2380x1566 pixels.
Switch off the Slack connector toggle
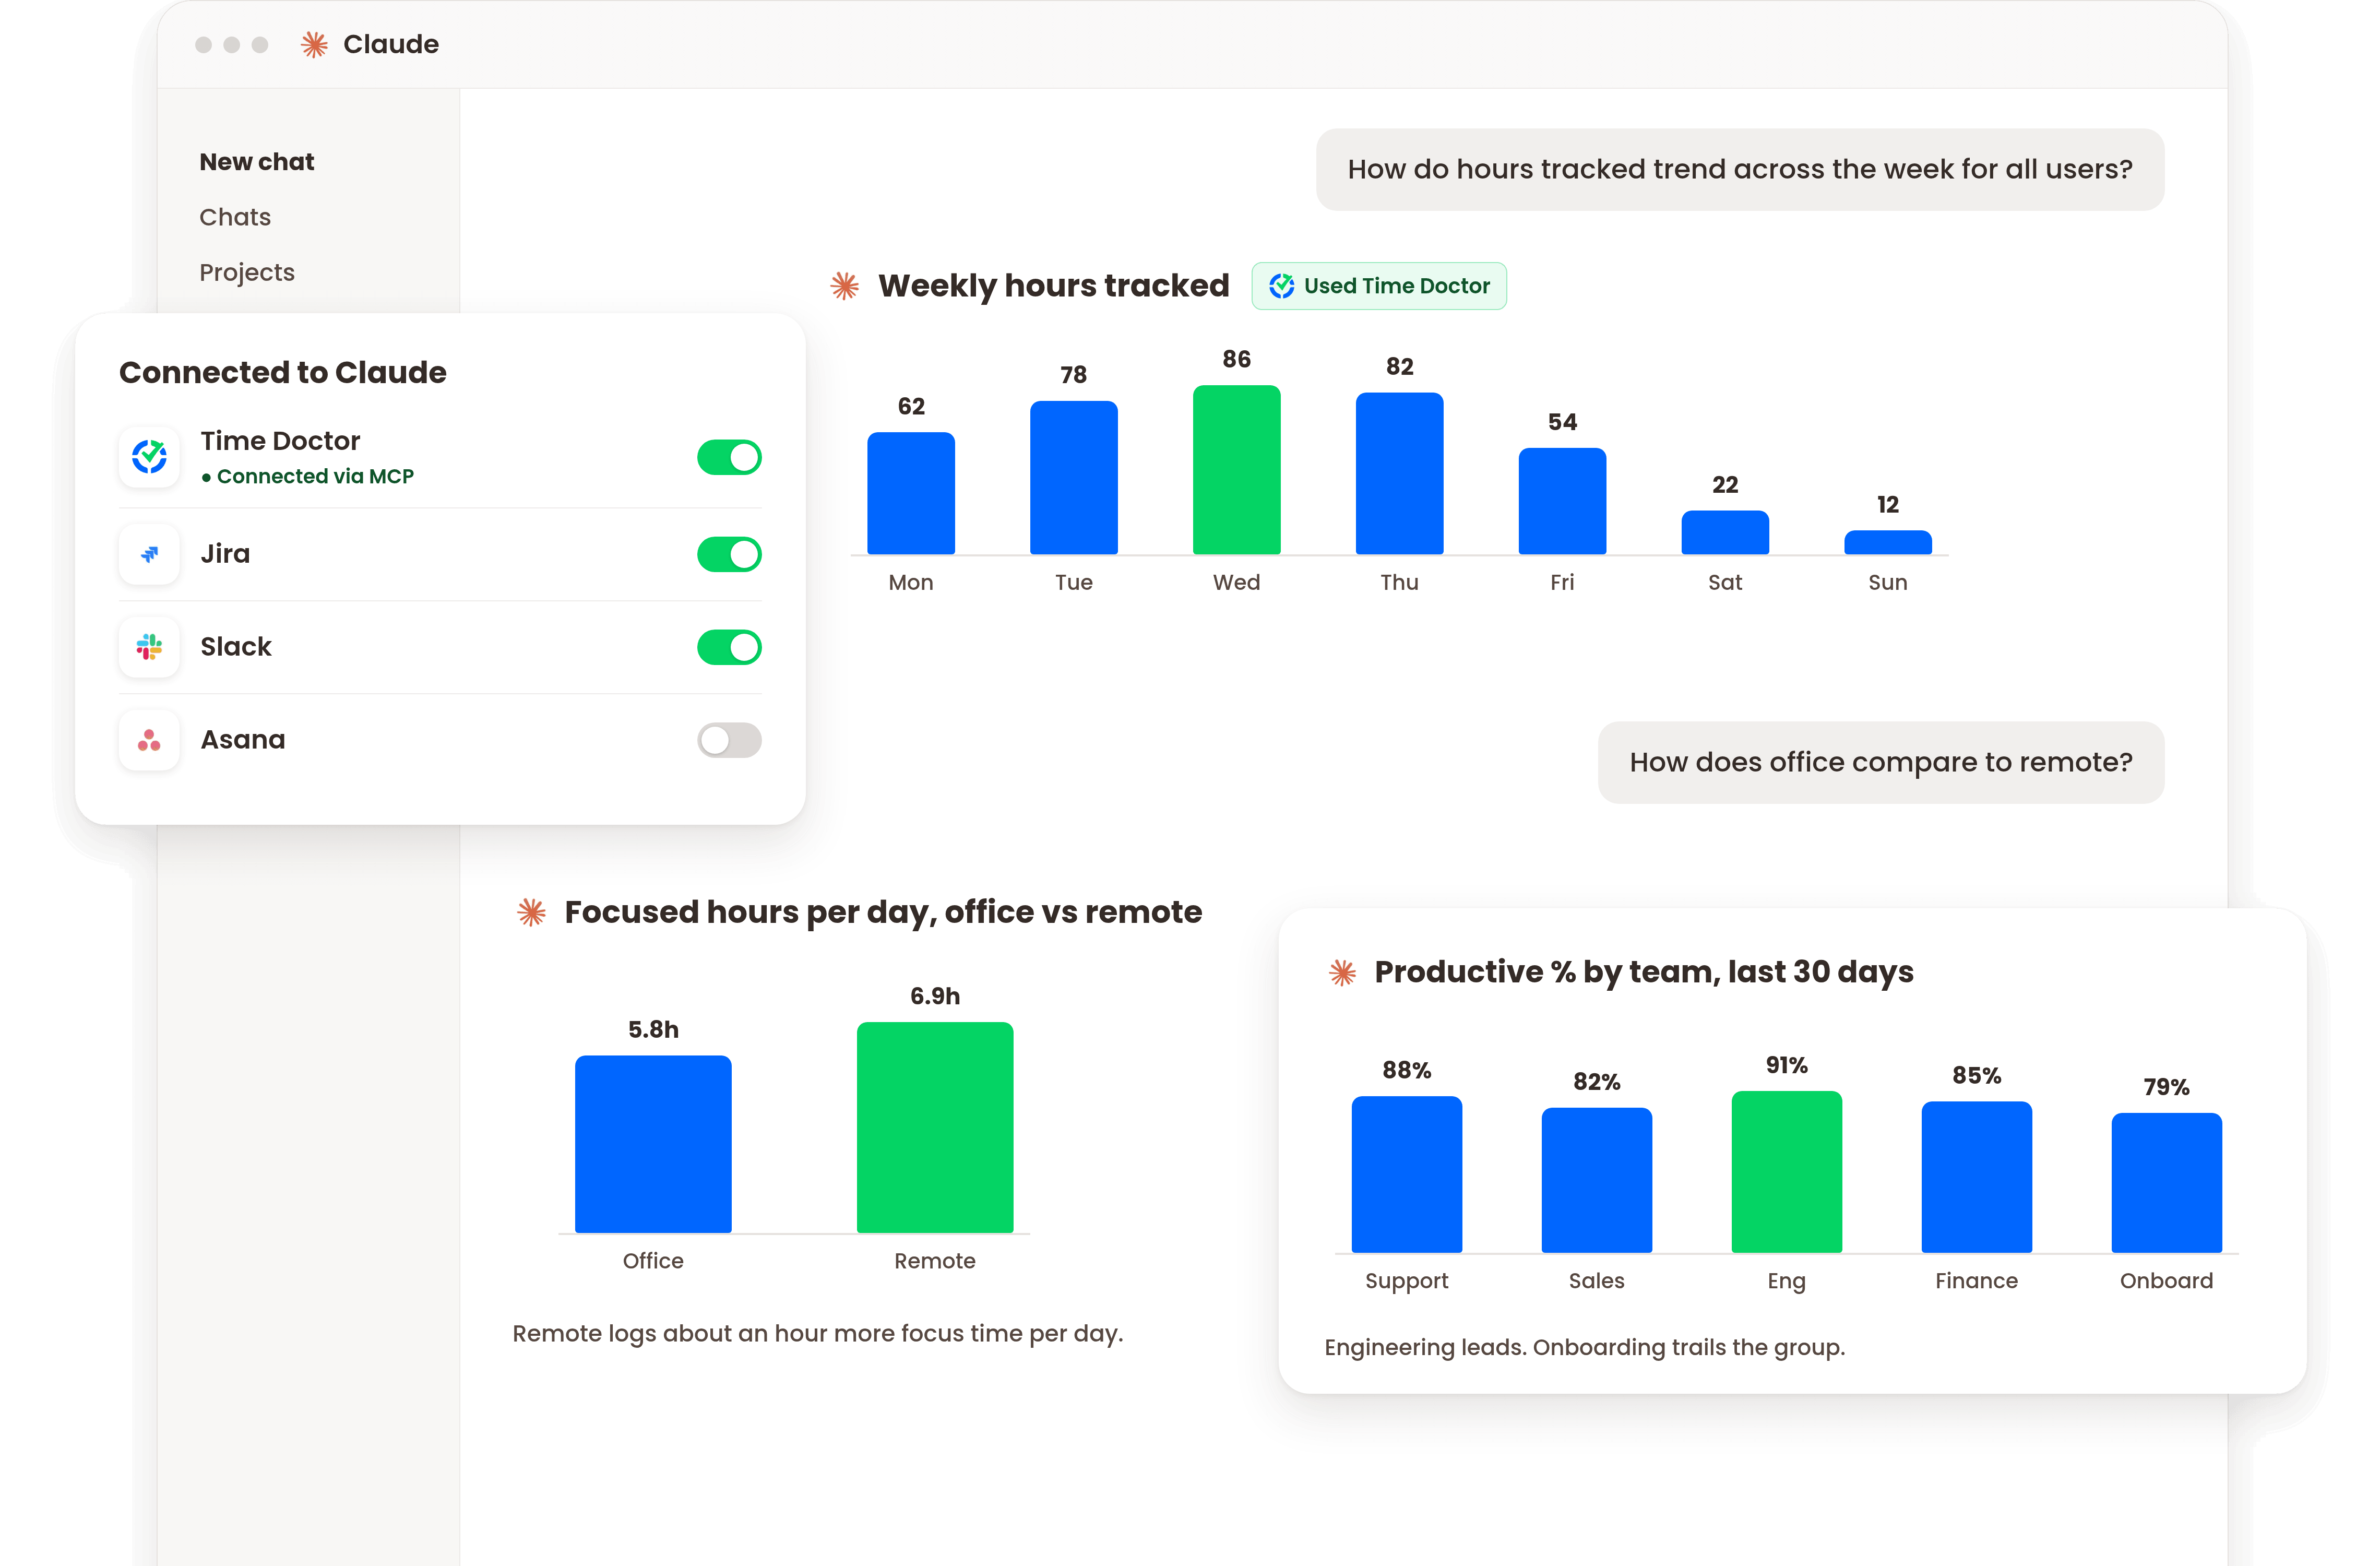click(729, 647)
